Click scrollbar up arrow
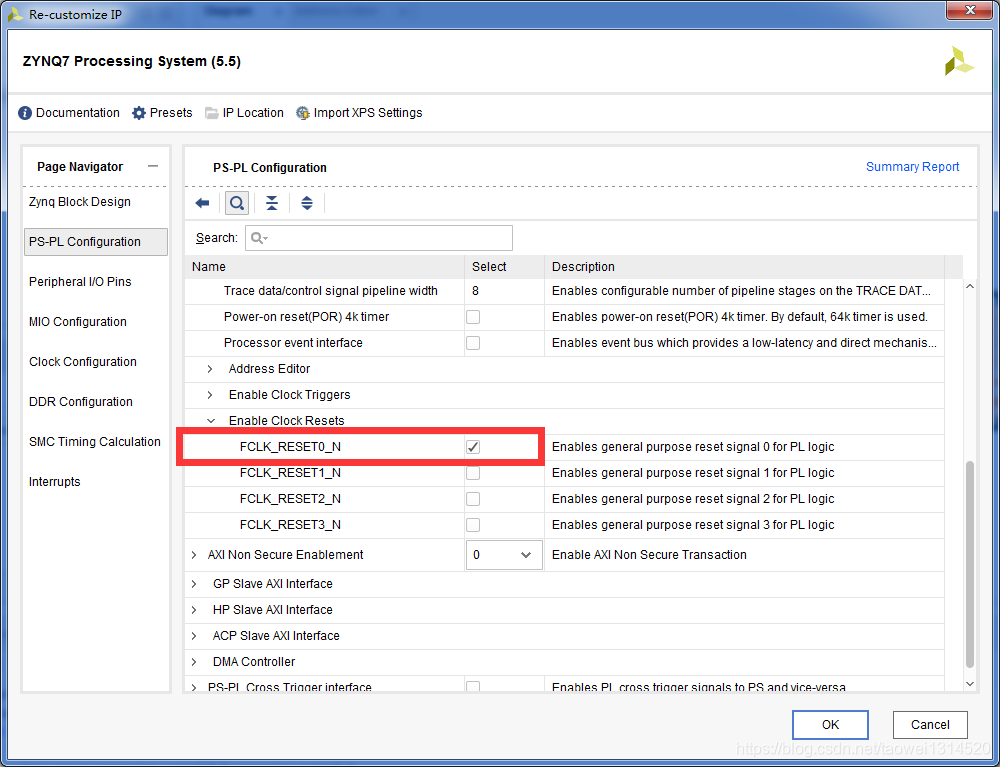The height and width of the screenshot is (767, 1000). coord(970,287)
